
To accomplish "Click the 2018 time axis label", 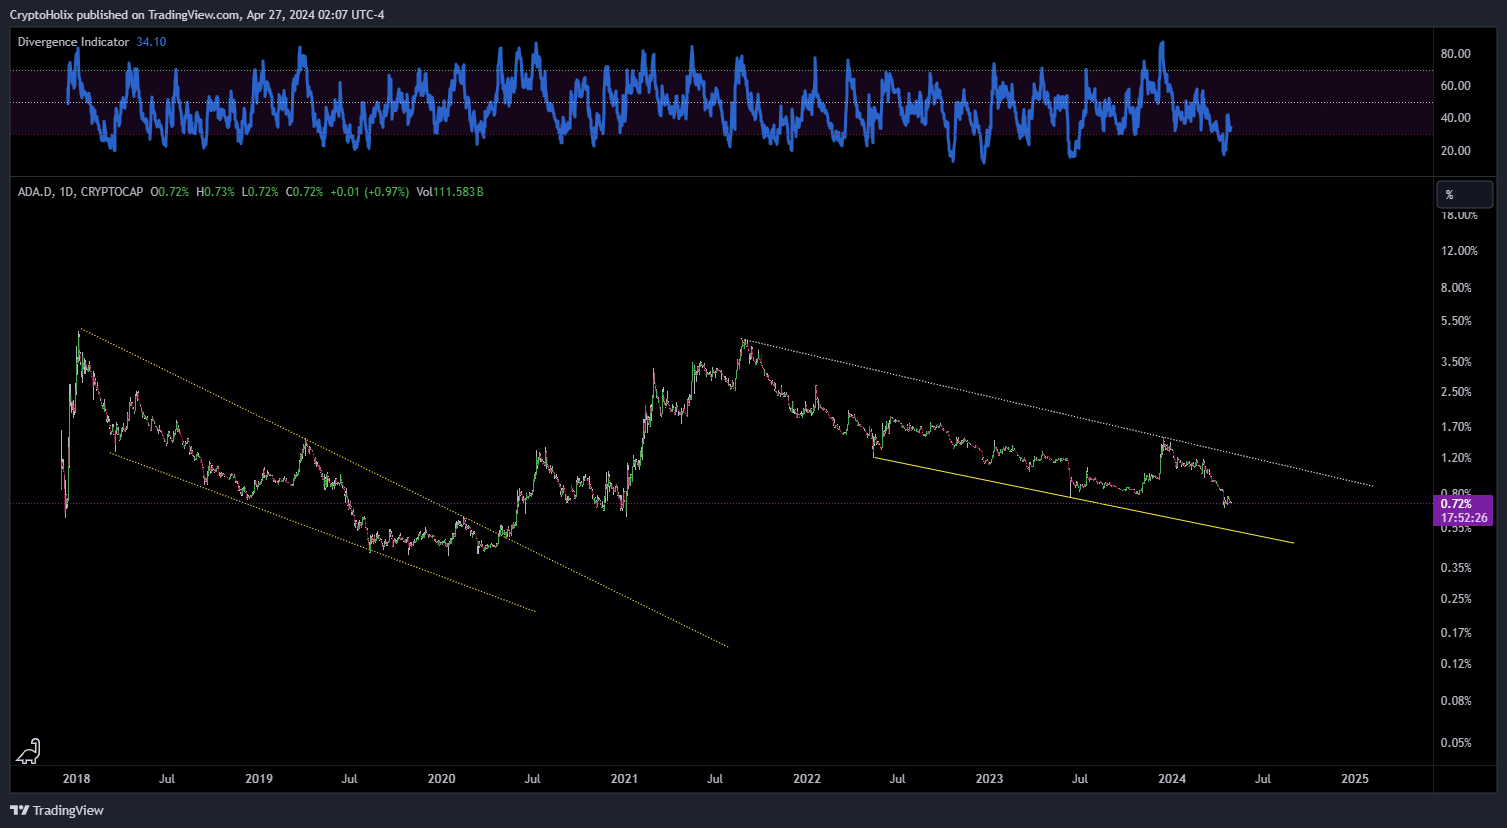I will 75,779.
